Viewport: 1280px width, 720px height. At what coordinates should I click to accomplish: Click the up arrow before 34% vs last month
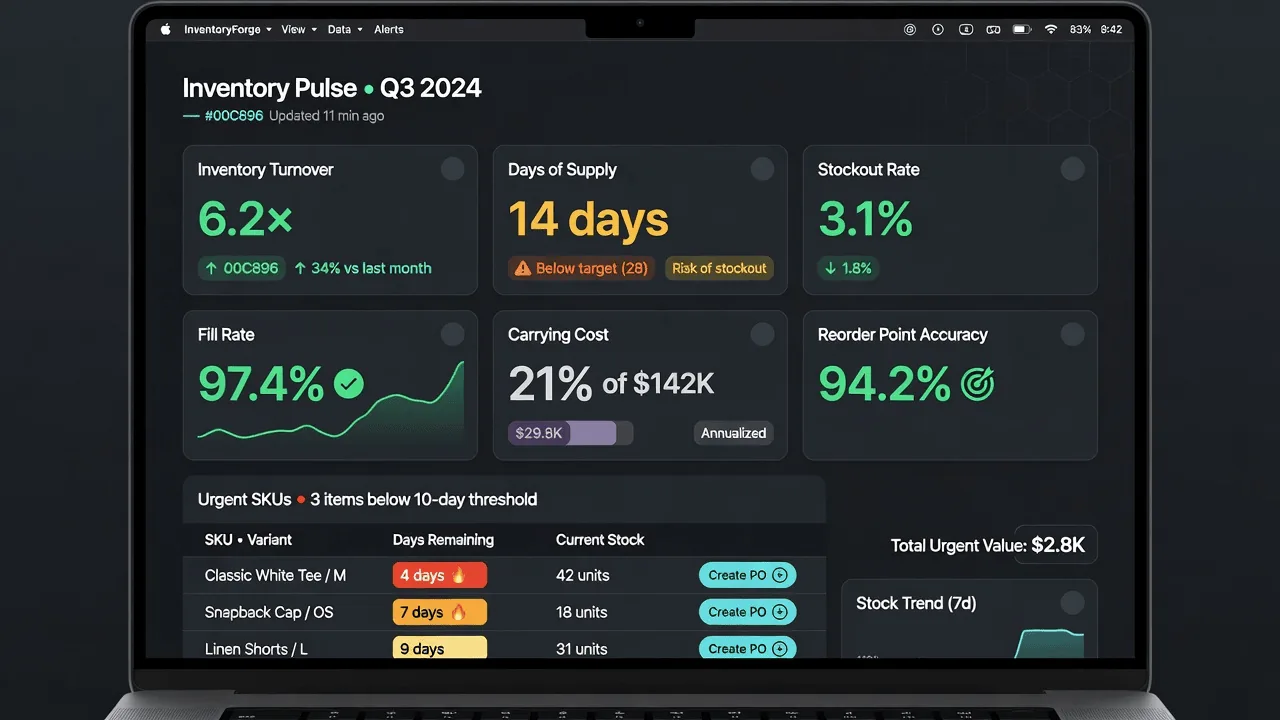300,268
